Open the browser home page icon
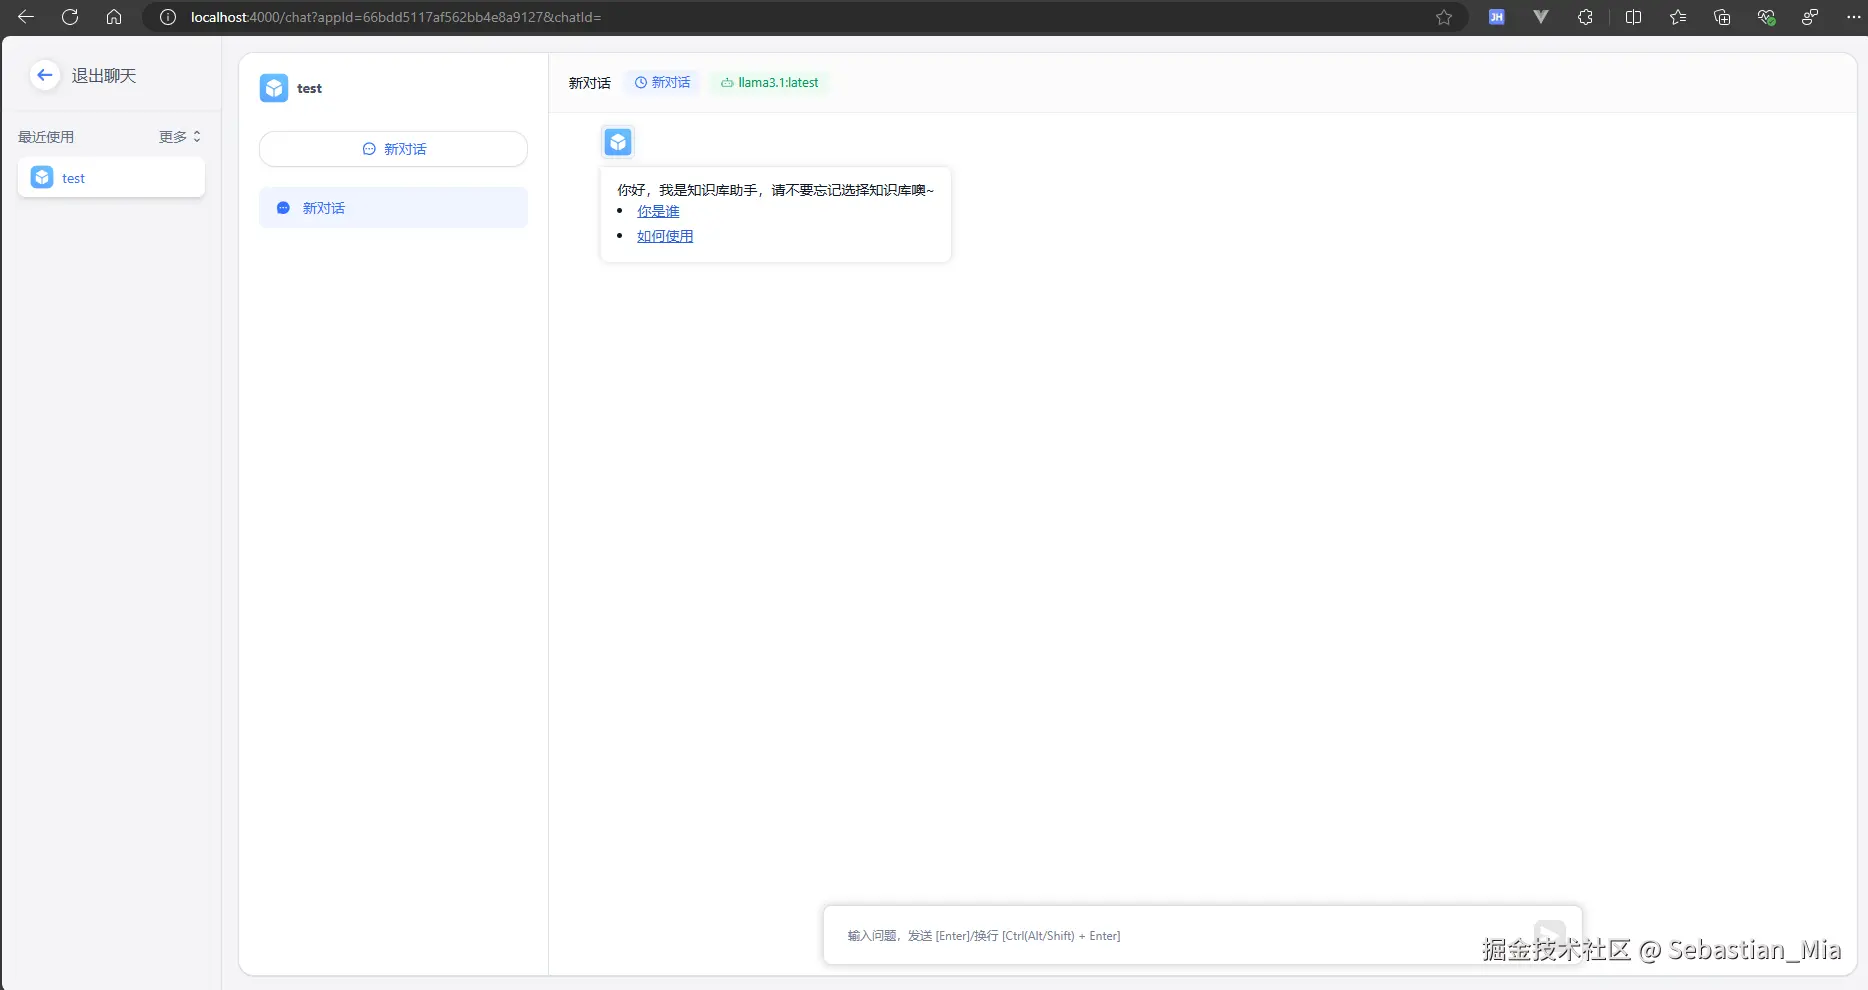The height and width of the screenshot is (990, 1868). click(114, 17)
